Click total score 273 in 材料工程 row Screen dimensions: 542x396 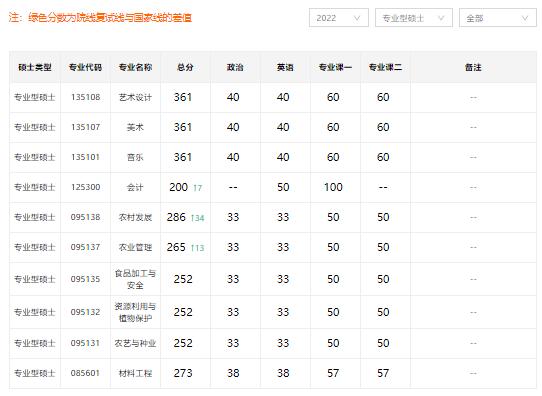(x=183, y=374)
